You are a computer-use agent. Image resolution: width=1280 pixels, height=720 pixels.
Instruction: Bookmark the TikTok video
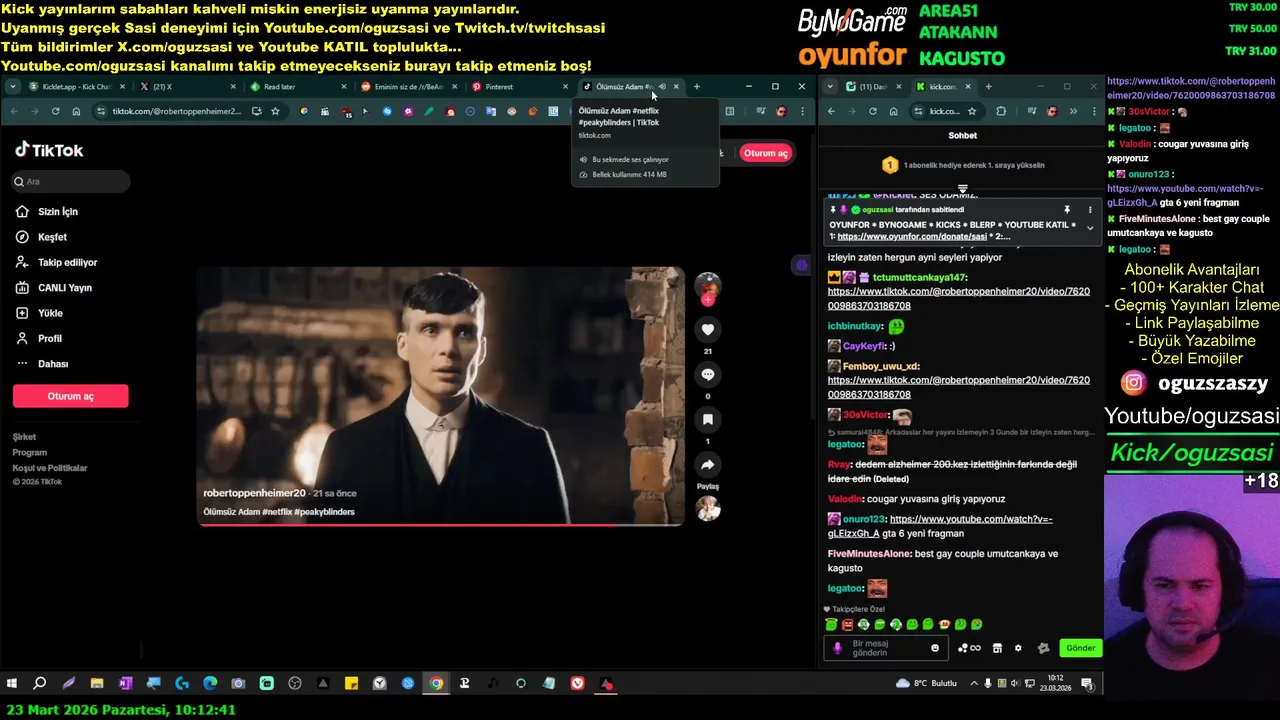click(707, 419)
